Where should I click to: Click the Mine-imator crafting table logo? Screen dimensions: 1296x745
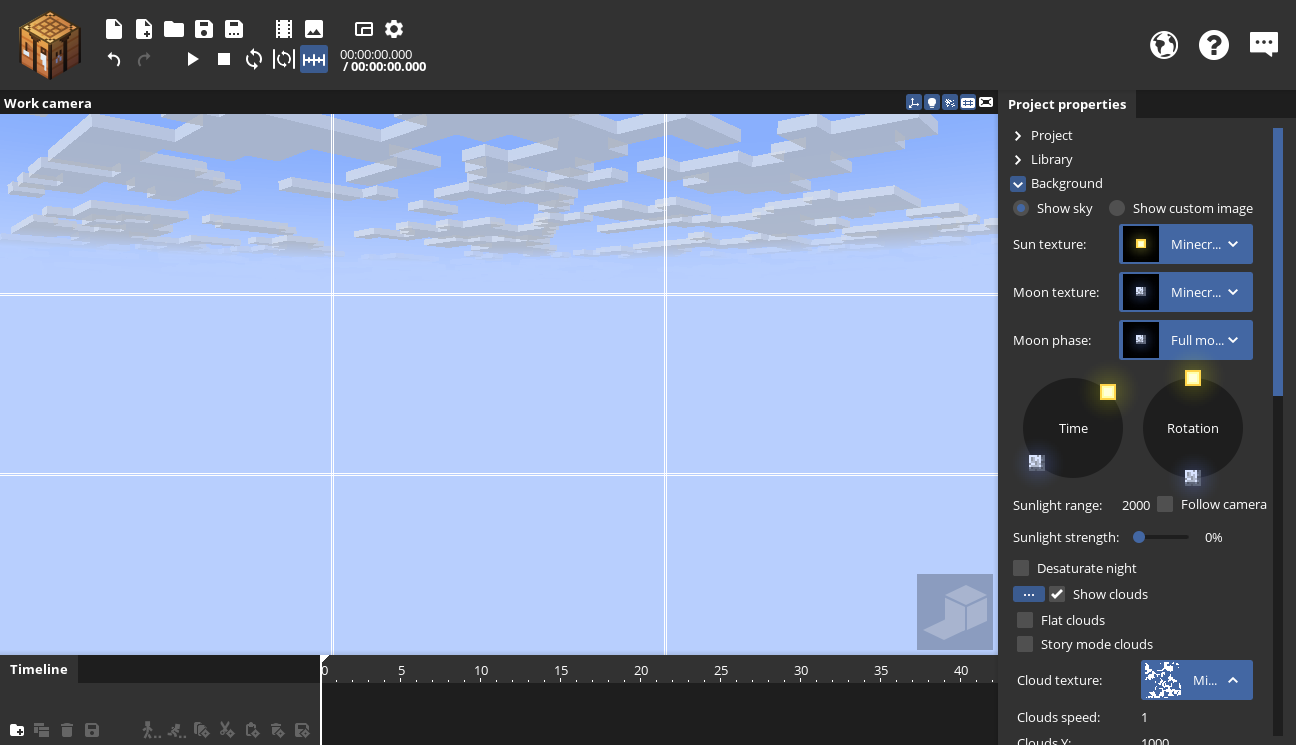point(49,45)
